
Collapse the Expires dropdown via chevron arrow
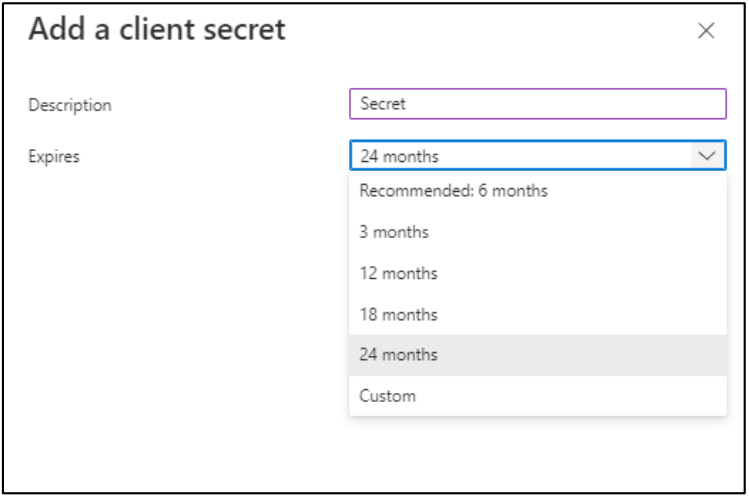[x=707, y=156]
